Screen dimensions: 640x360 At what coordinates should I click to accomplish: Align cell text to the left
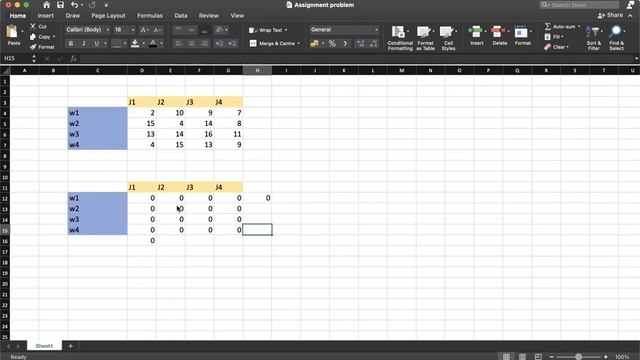pyautogui.click(x=178, y=43)
